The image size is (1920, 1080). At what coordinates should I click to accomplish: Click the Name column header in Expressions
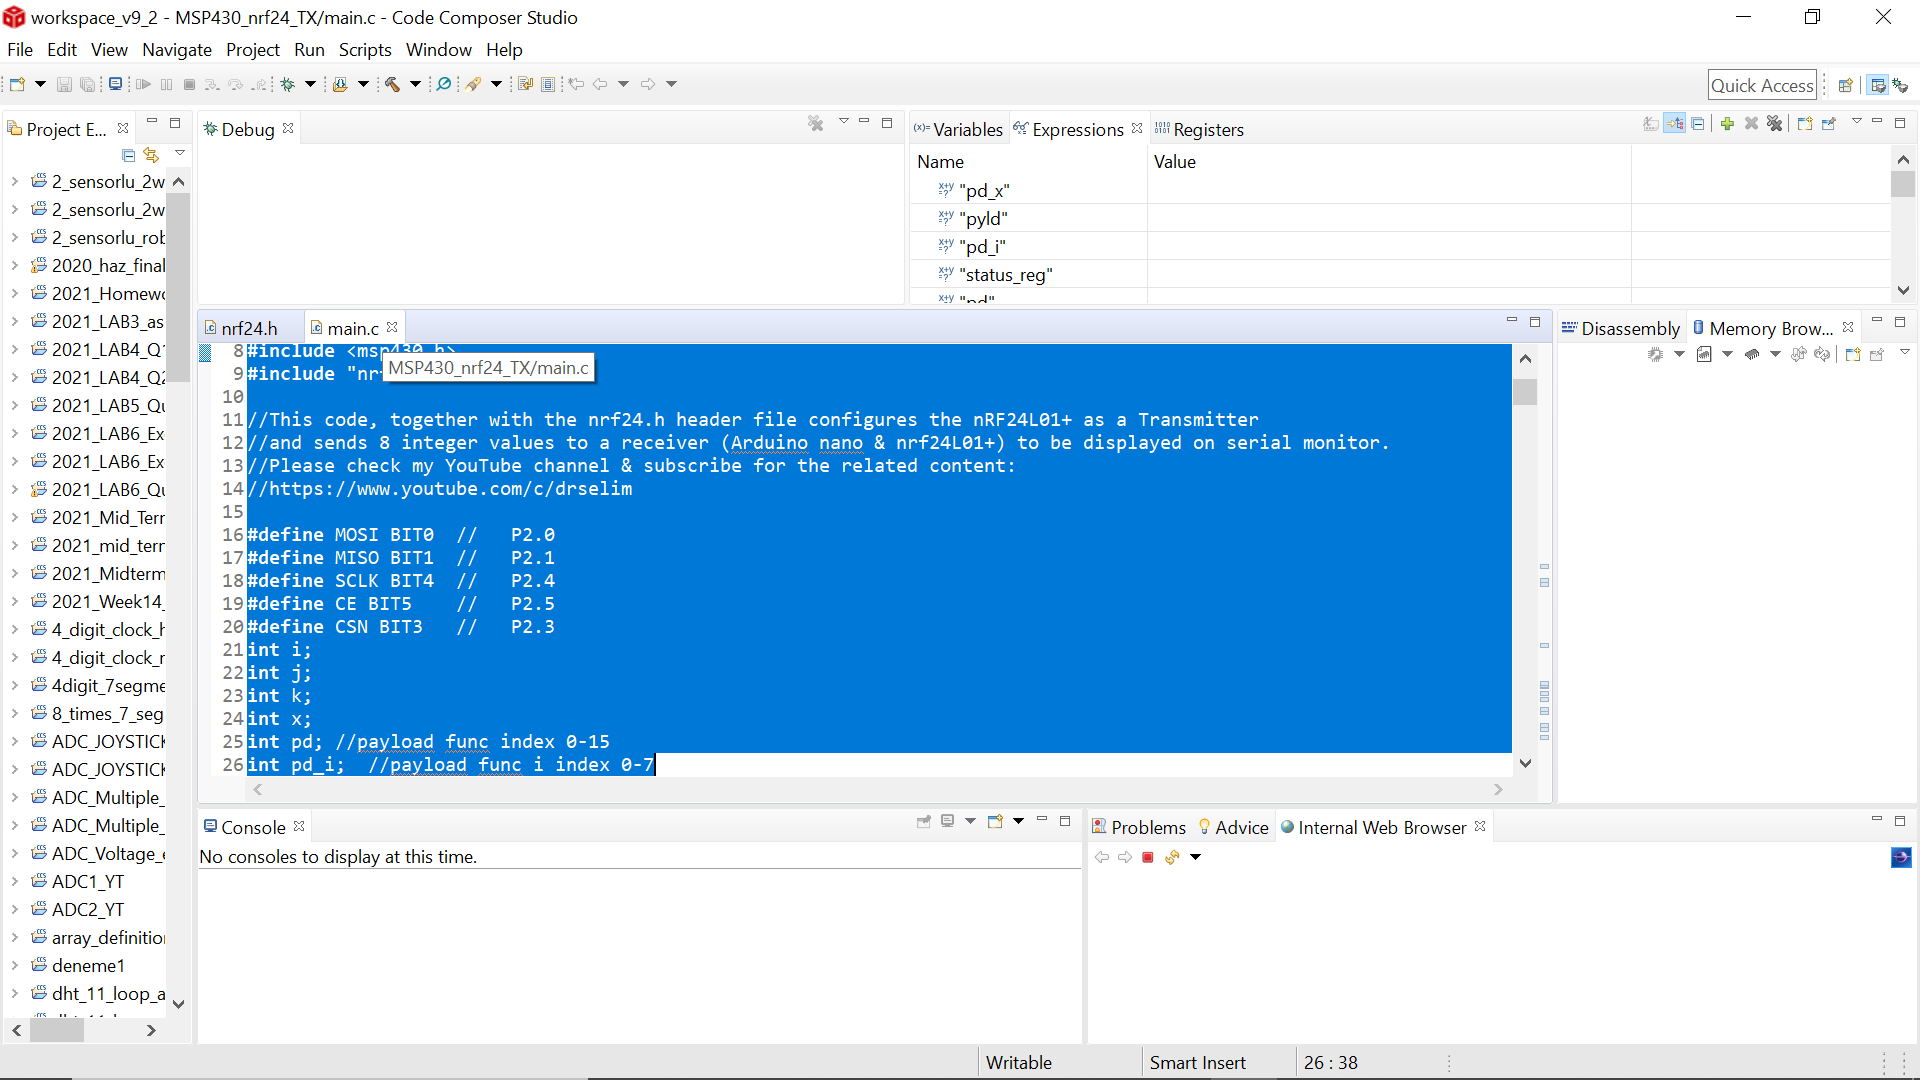pyautogui.click(x=1029, y=161)
